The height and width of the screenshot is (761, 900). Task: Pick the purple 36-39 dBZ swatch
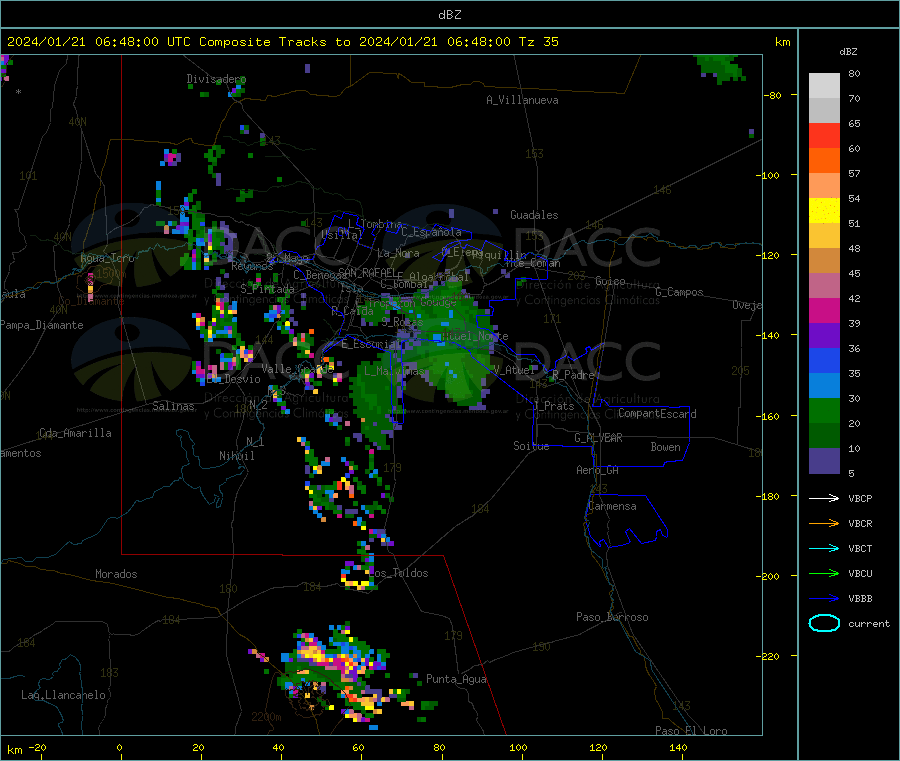(x=824, y=336)
